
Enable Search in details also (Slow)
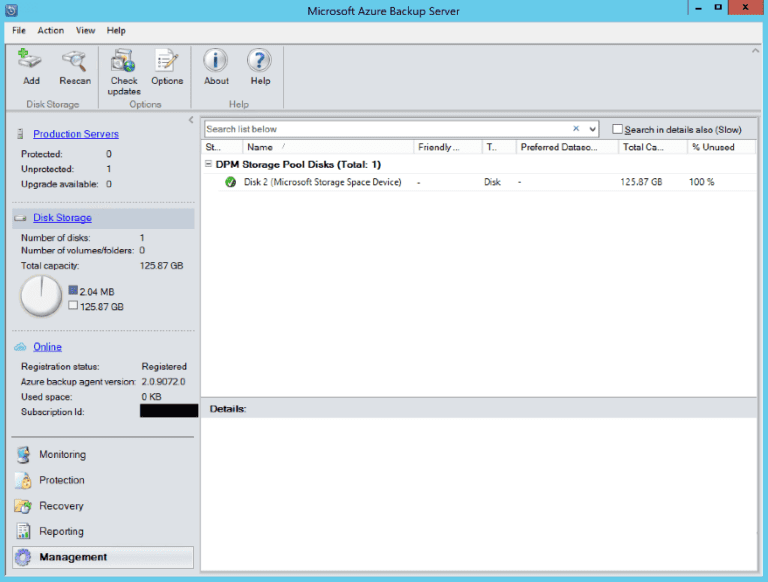[x=617, y=129]
